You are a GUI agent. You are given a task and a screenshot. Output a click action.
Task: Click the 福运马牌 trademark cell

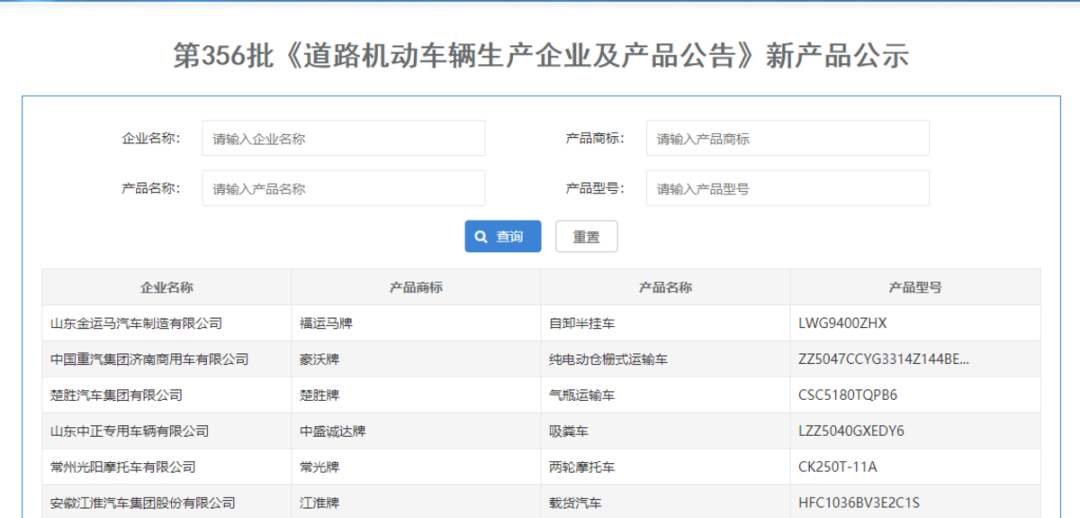(x=416, y=323)
